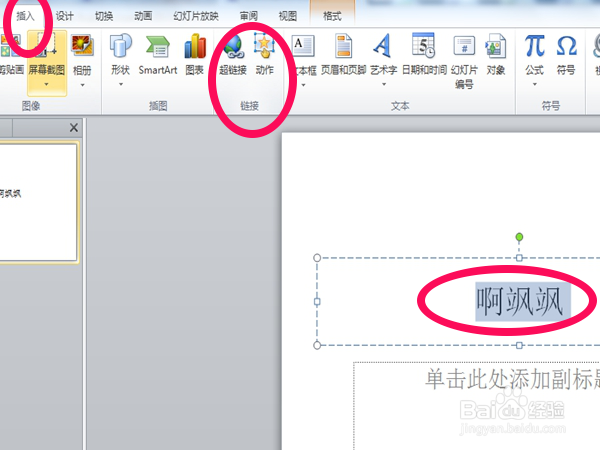Open the 幻灯片放映 tab

click(x=196, y=16)
